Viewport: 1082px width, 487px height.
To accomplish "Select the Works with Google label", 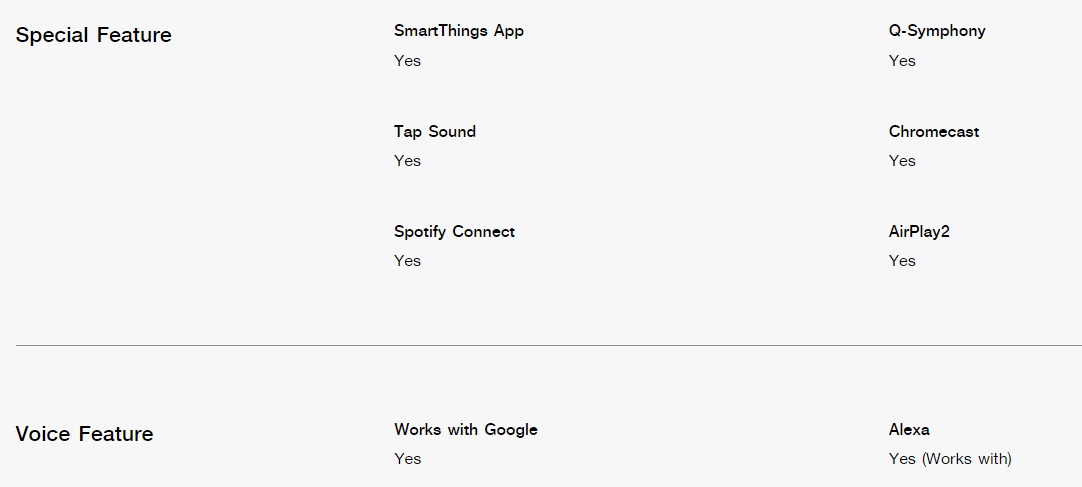I will coord(466,429).
